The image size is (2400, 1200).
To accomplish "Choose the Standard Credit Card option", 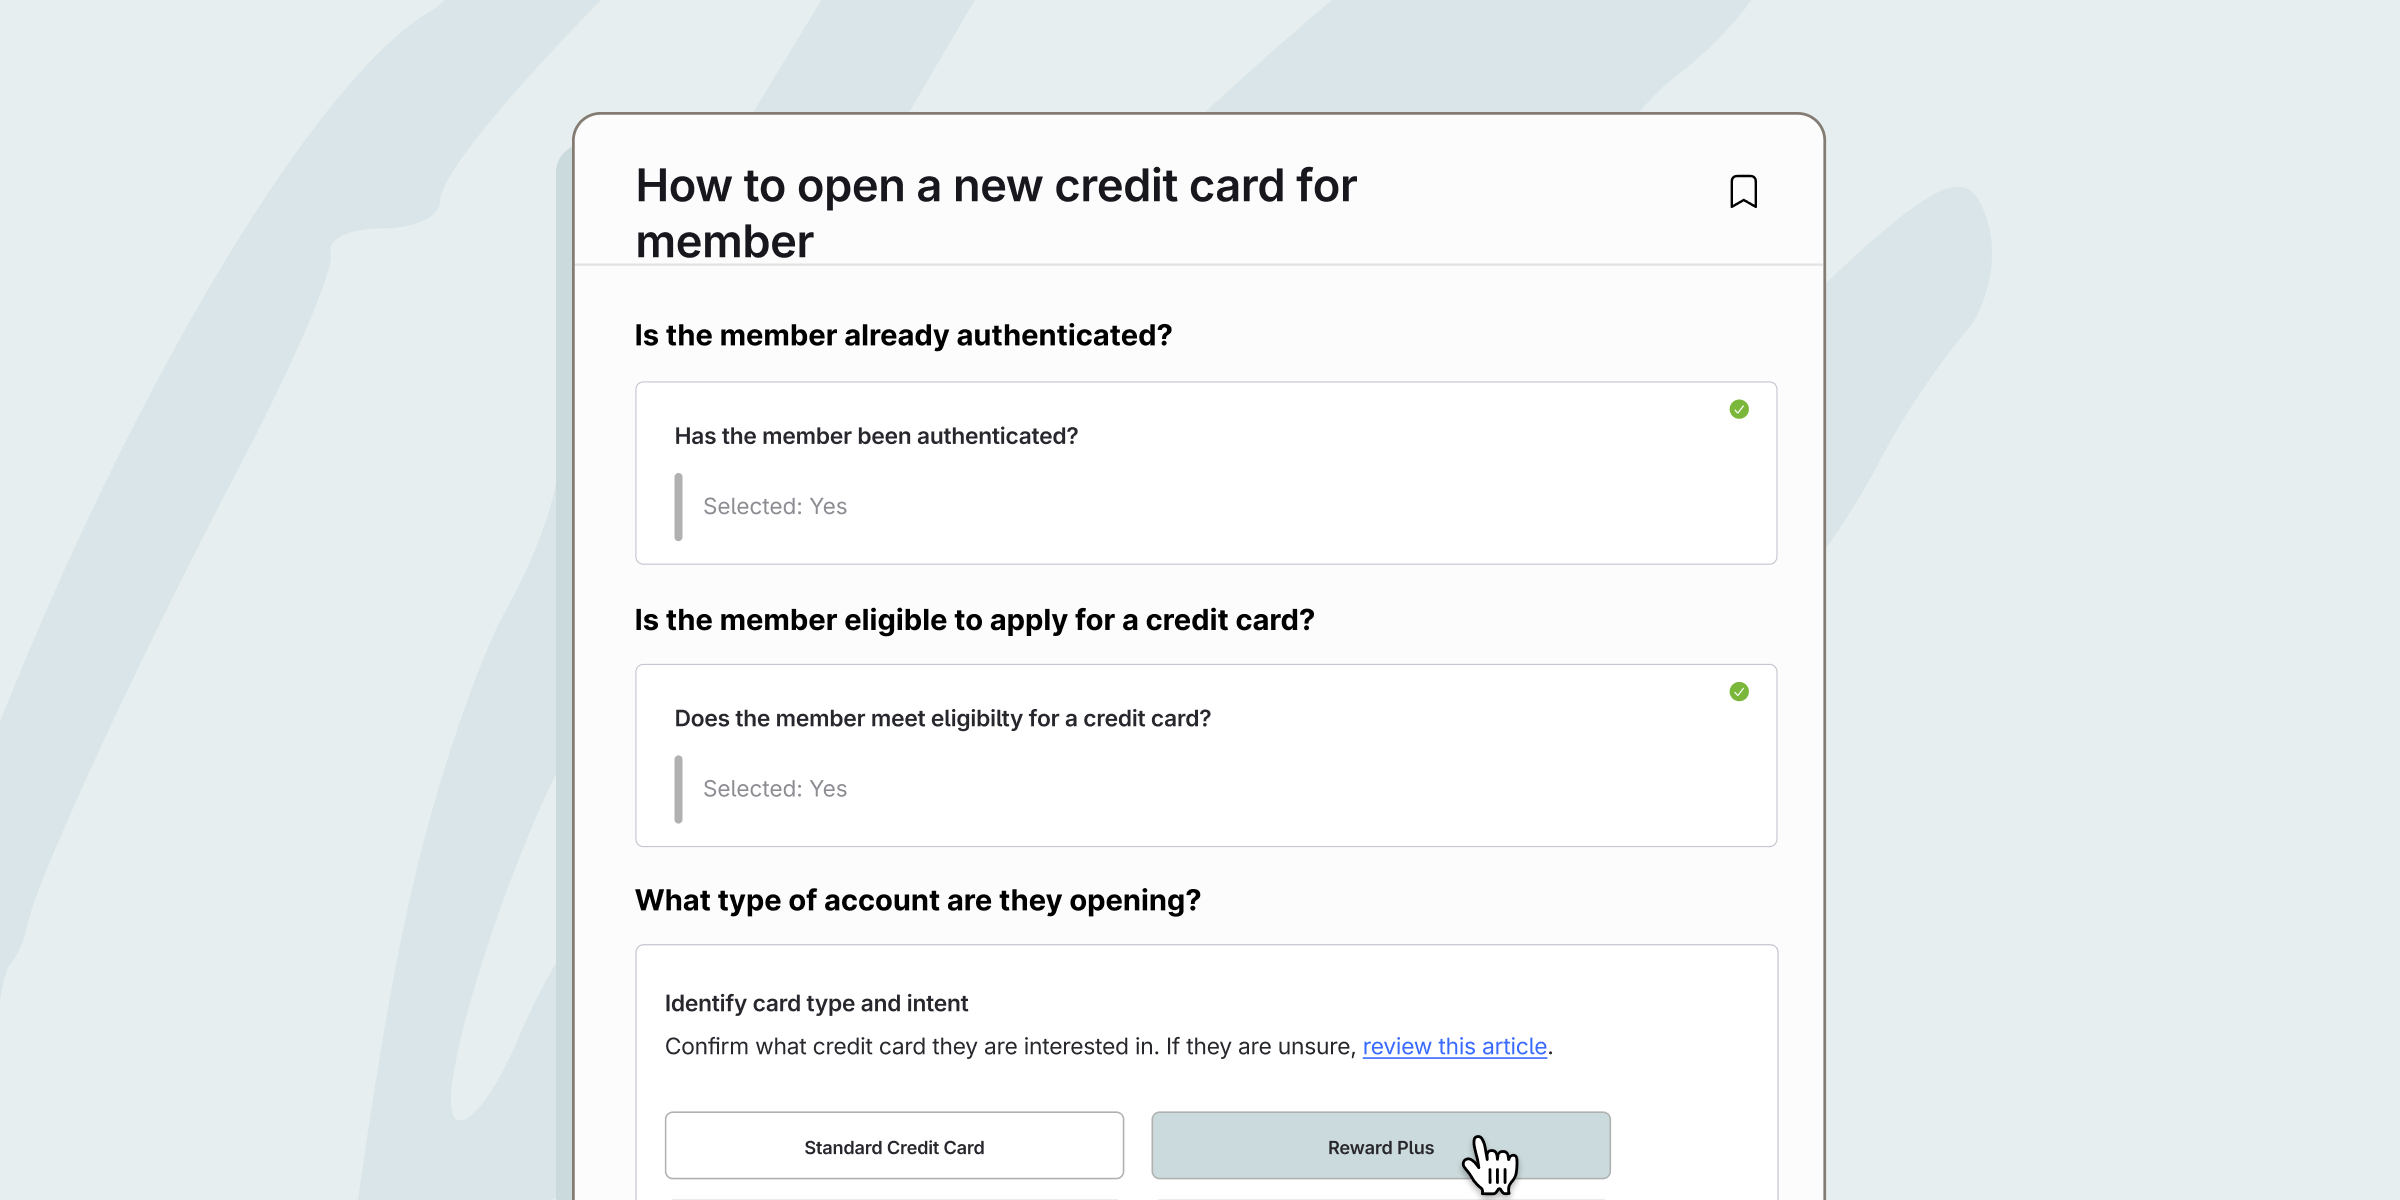I will tap(894, 1146).
